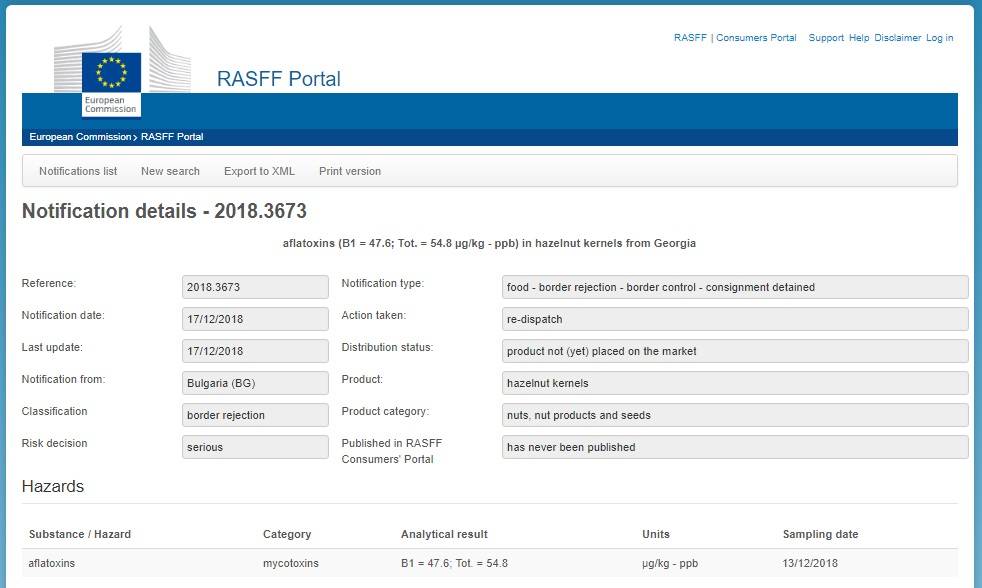The height and width of the screenshot is (588, 982).
Task: Click the Analytical result column header
Action: pyautogui.click(x=444, y=534)
